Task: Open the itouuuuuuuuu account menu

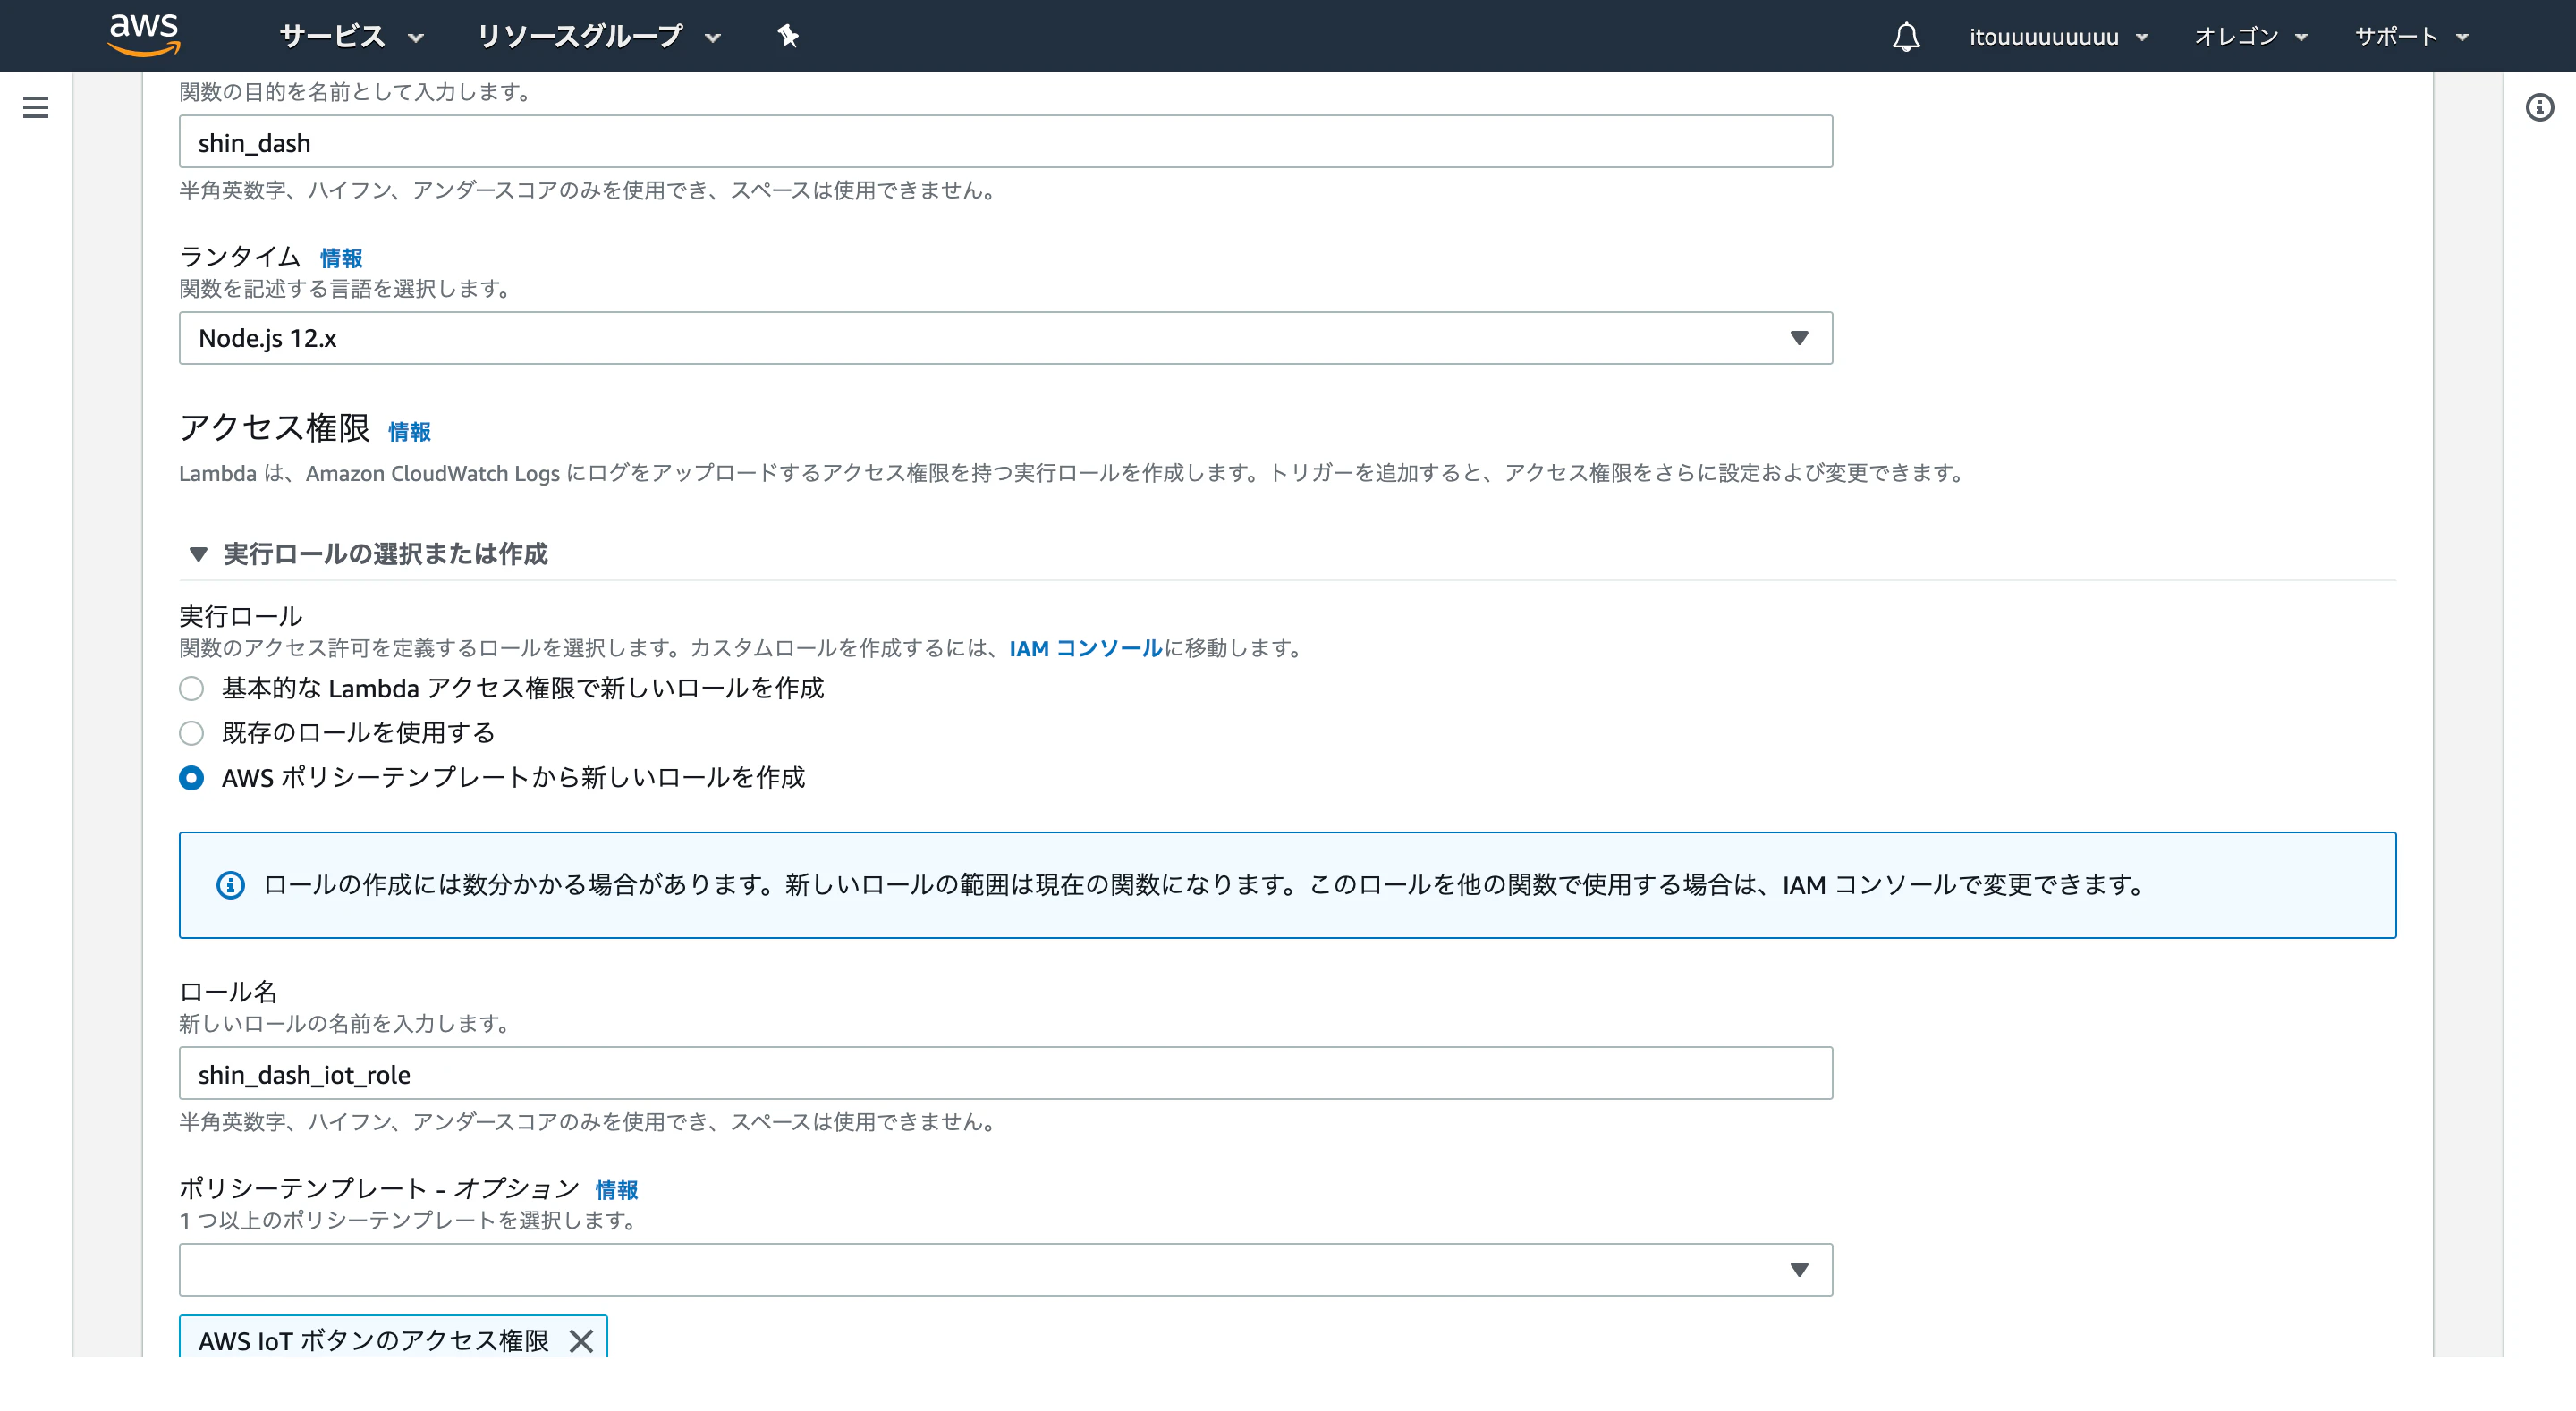Action: click(x=2058, y=37)
